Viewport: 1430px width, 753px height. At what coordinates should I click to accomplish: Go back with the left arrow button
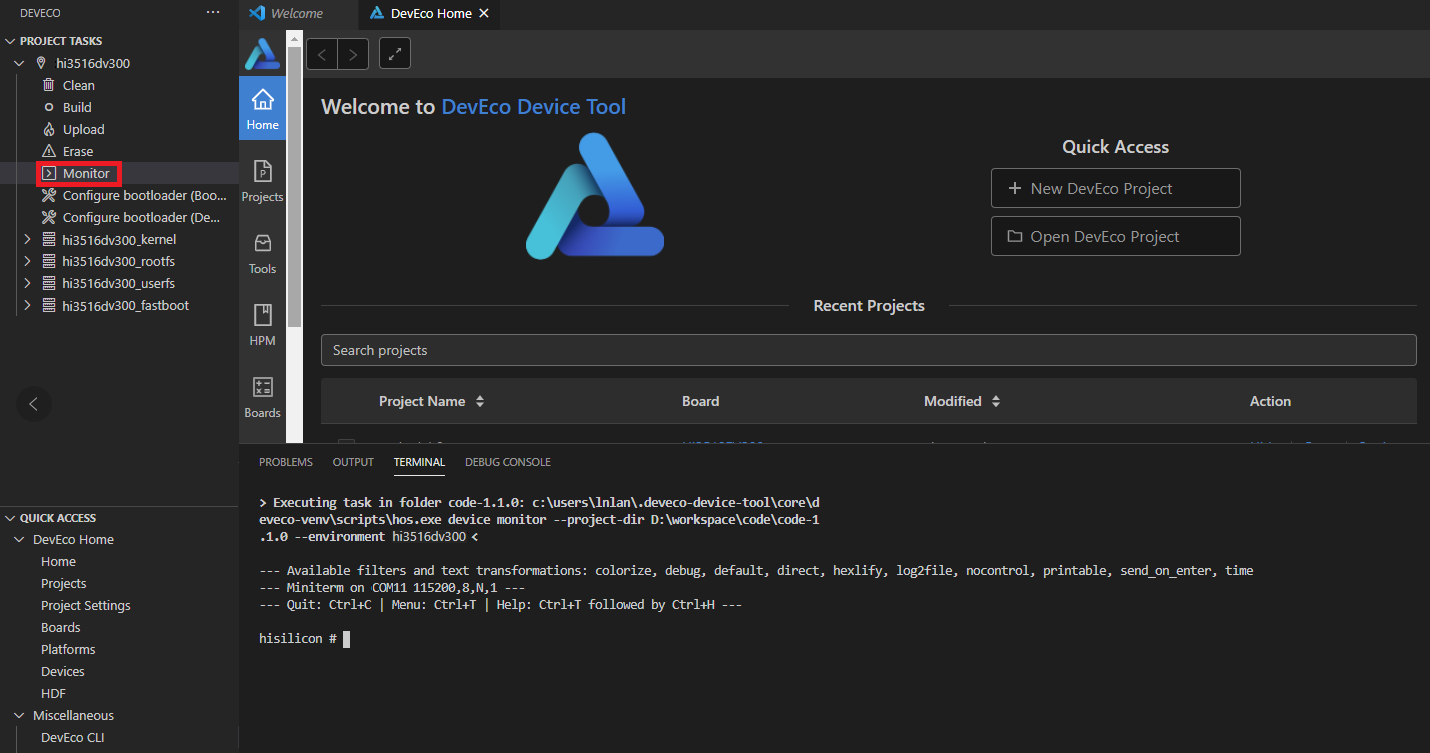[x=322, y=54]
